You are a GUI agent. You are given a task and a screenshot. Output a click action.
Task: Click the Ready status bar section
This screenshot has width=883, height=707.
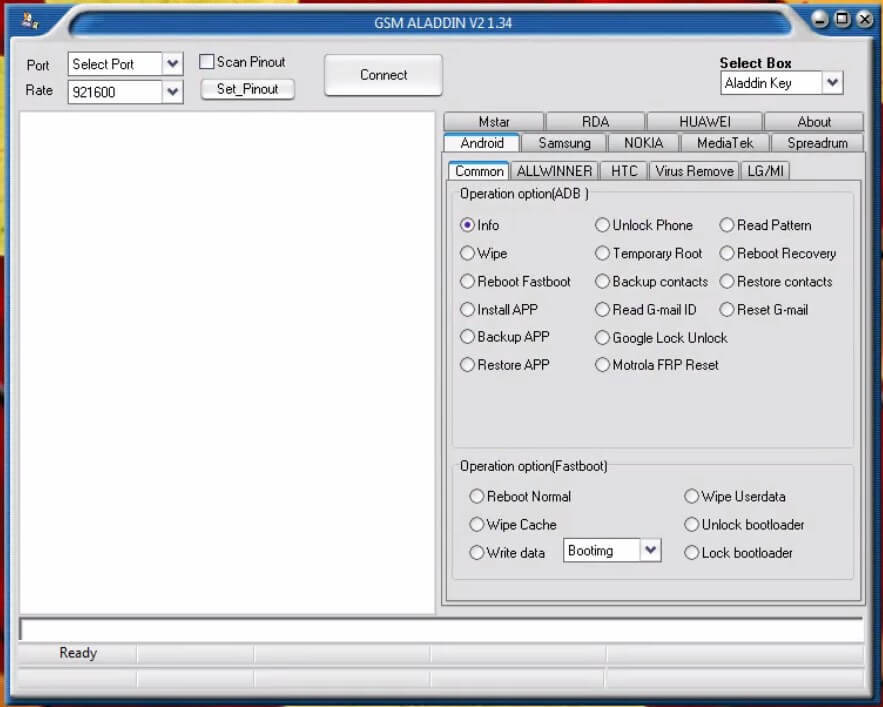tap(76, 652)
